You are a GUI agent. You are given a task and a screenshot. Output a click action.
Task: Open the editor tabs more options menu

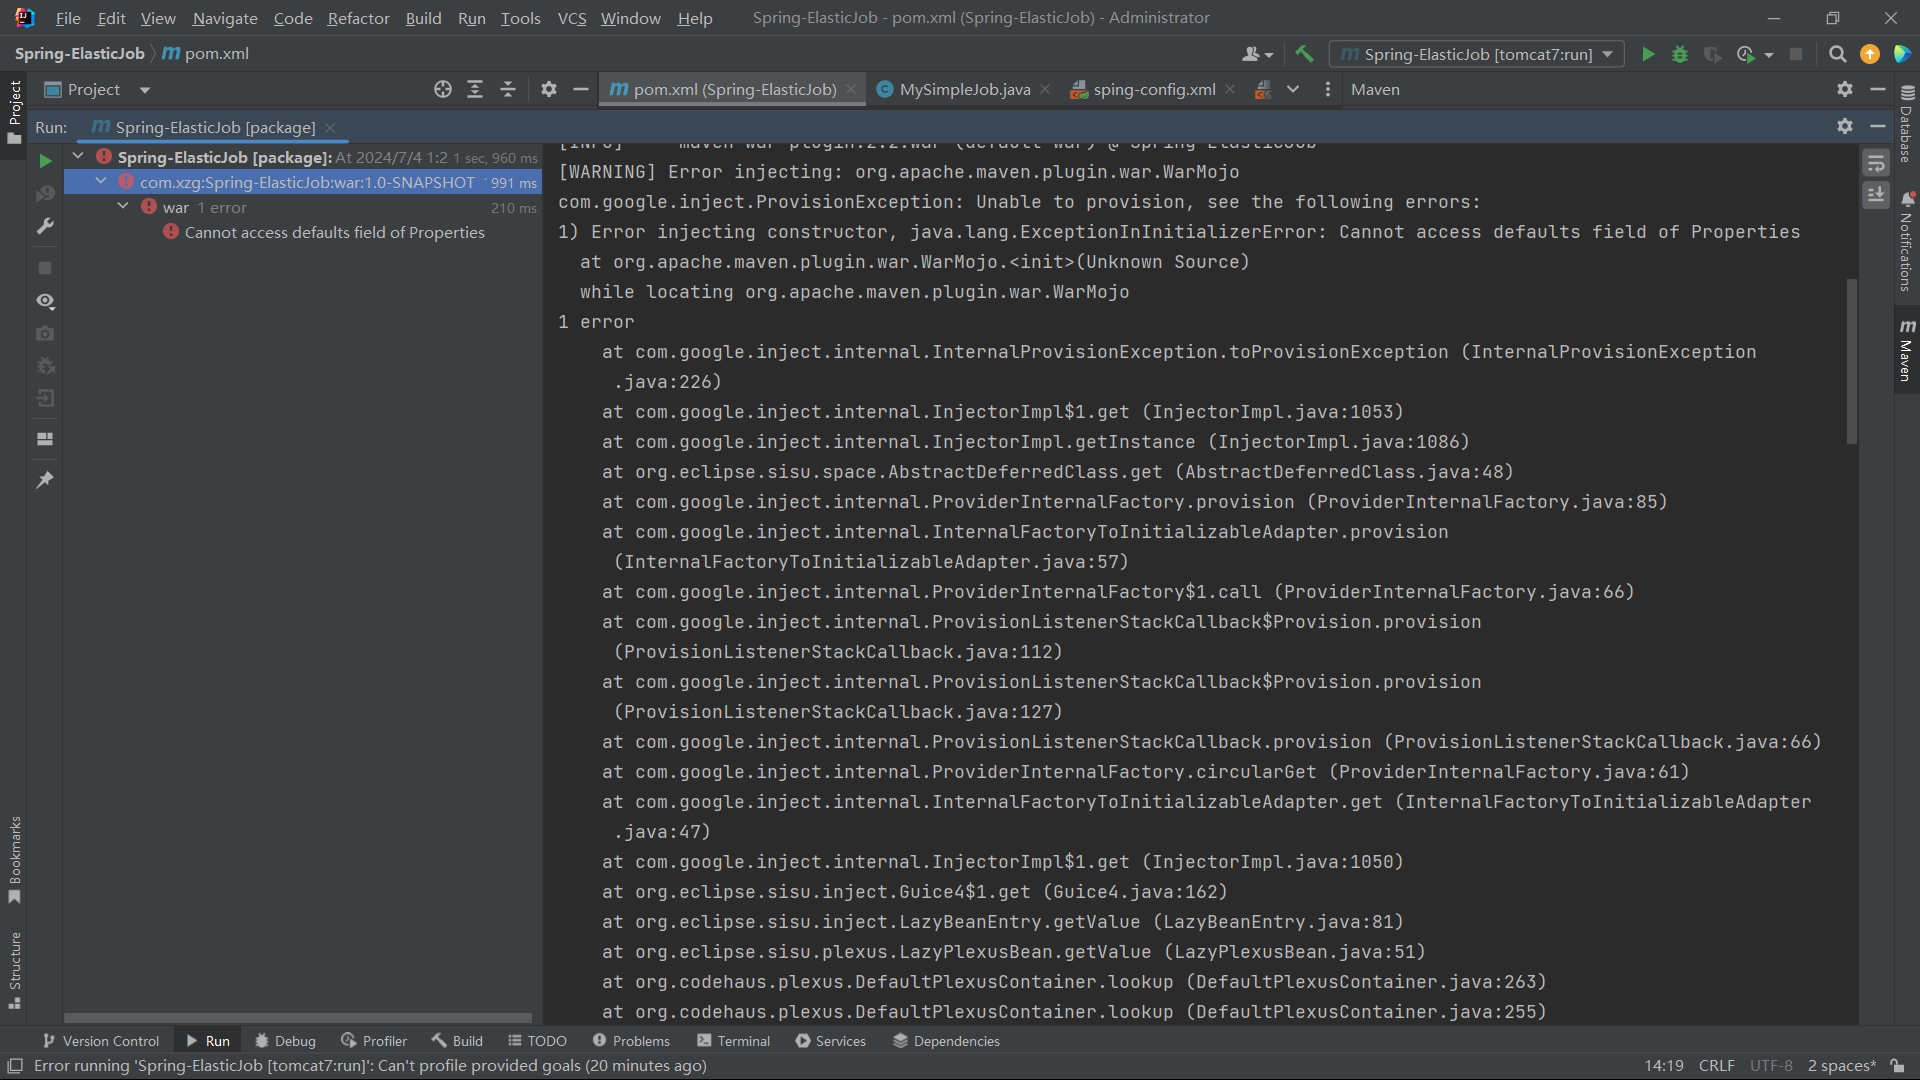[x=1327, y=89]
